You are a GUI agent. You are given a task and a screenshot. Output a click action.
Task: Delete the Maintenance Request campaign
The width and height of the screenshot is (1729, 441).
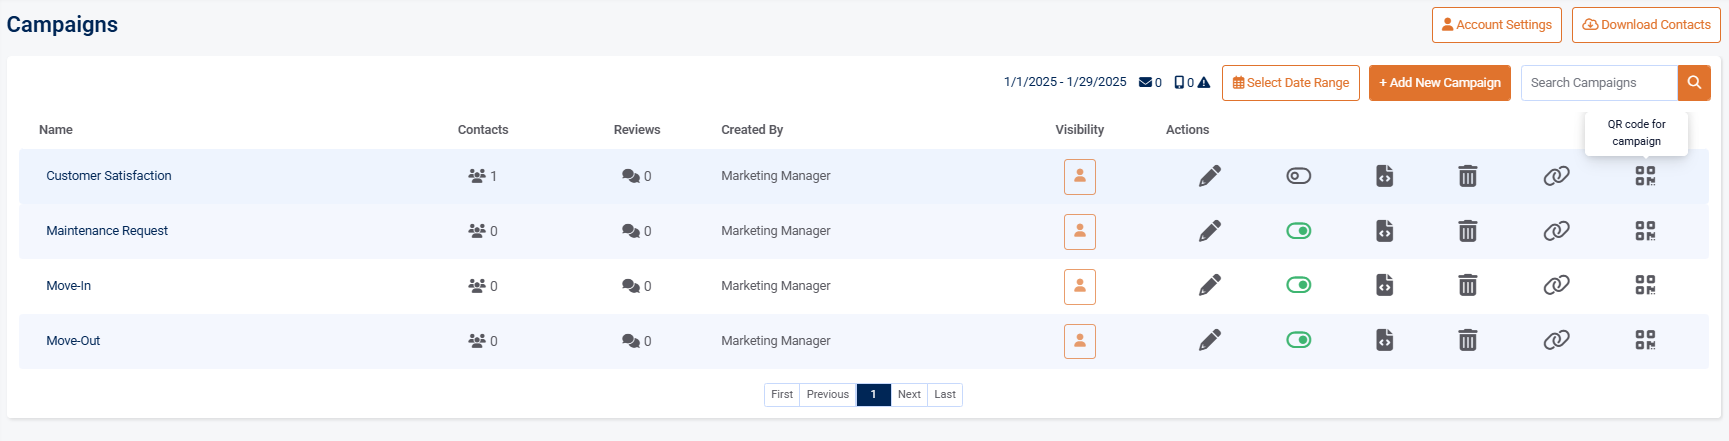pyautogui.click(x=1467, y=231)
